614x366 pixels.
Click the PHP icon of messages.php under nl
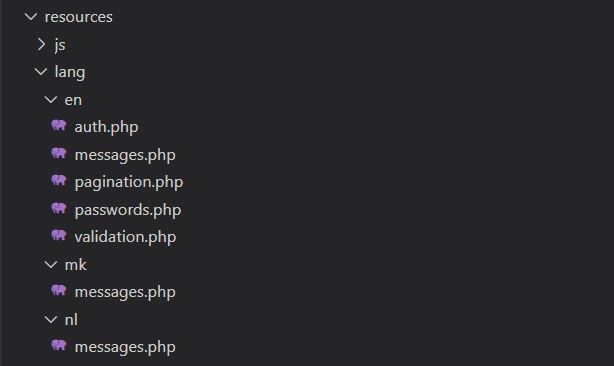coord(59,346)
